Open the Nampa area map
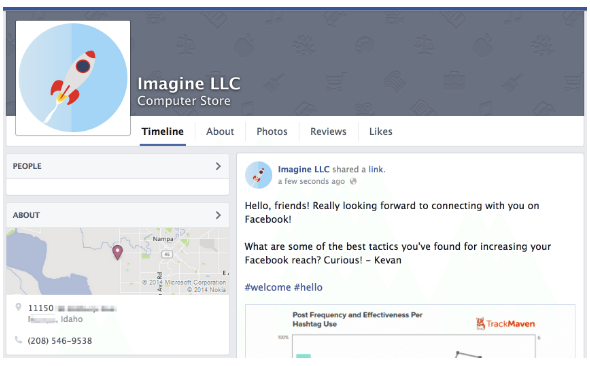The height and width of the screenshot is (366, 590). pos(118,261)
